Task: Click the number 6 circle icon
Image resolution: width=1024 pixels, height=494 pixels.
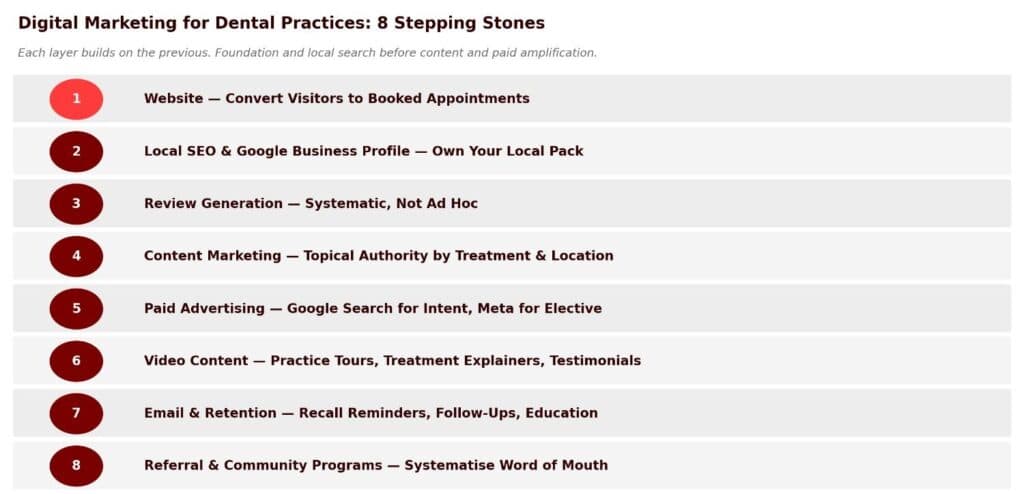Action: (x=76, y=360)
